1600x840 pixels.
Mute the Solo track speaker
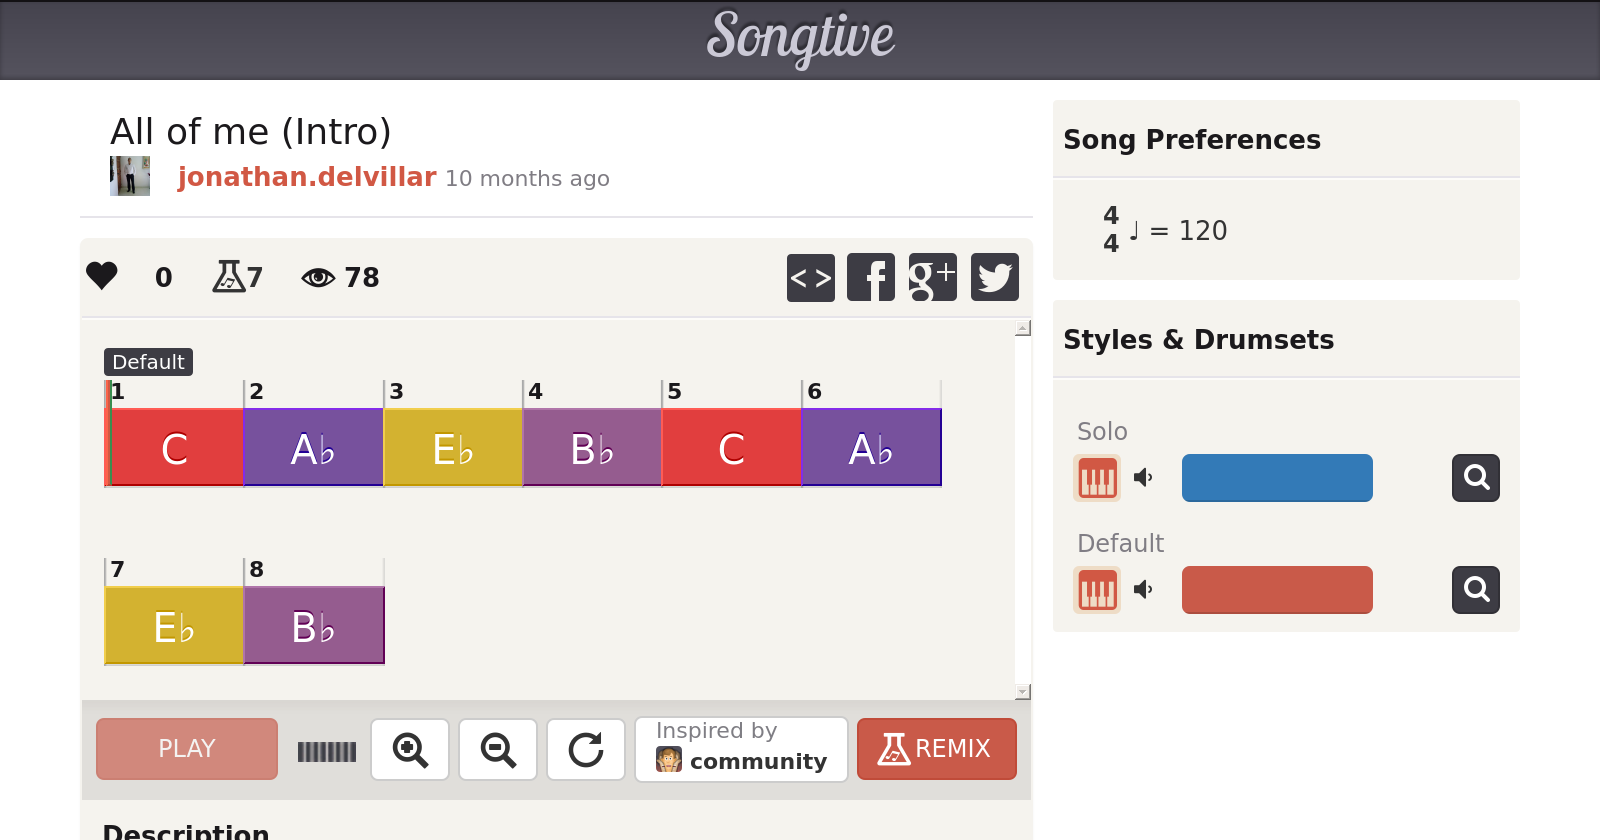tap(1144, 478)
